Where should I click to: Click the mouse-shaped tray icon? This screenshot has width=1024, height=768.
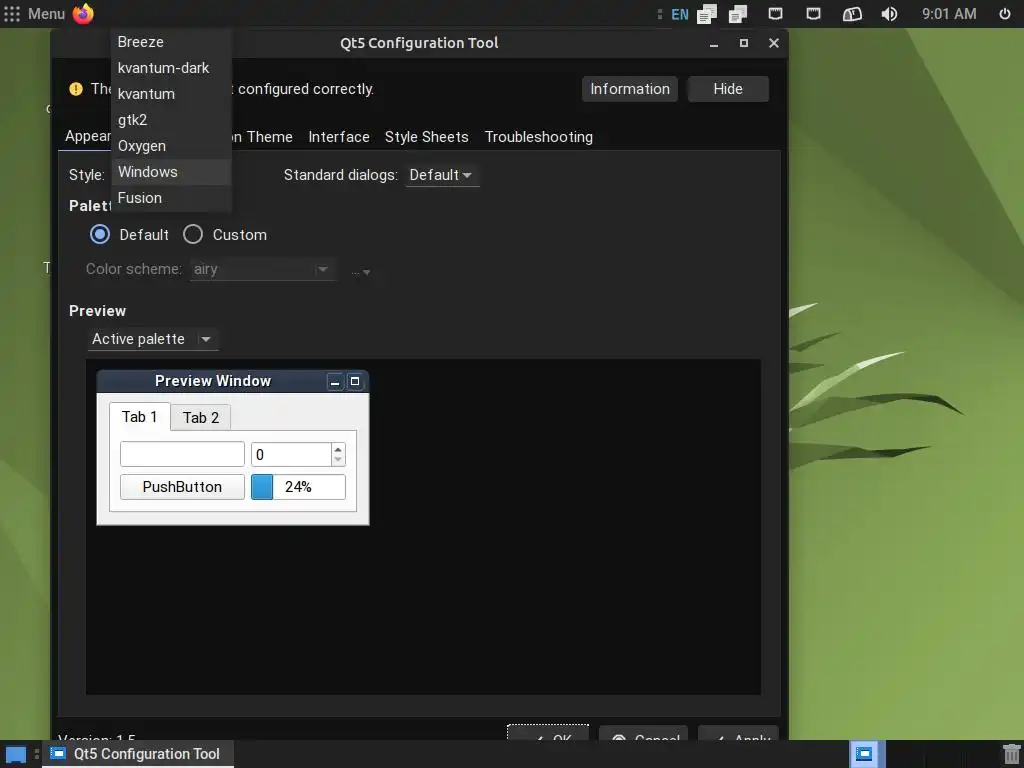[852, 14]
